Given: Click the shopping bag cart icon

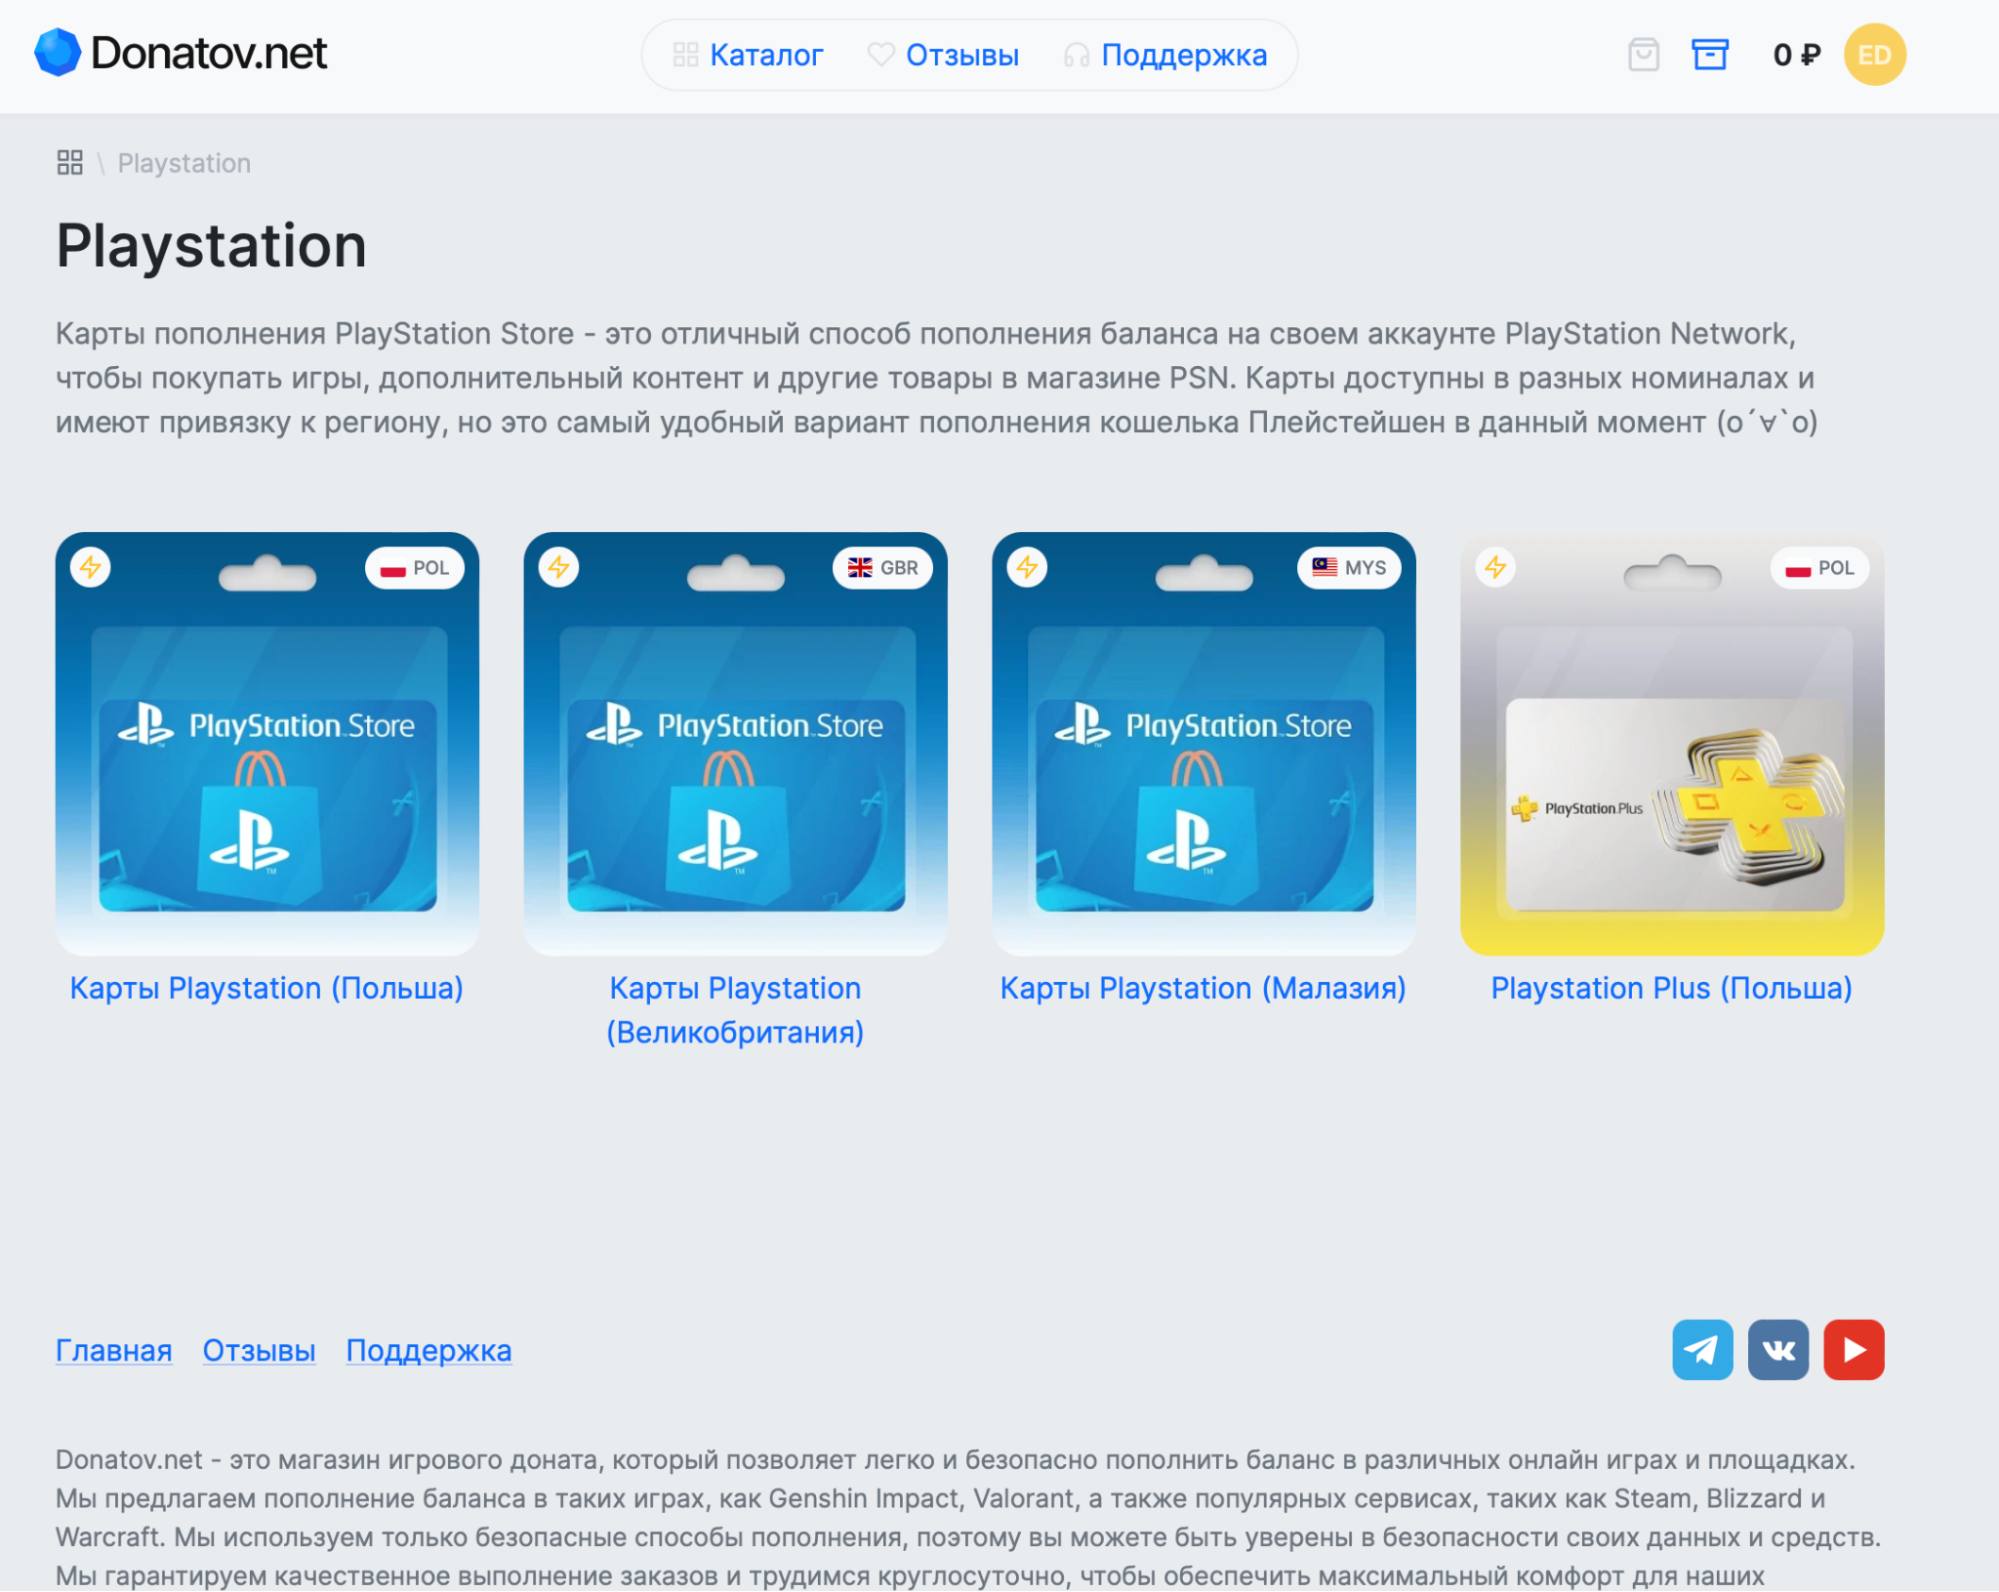Looking at the screenshot, I should [1643, 54].
